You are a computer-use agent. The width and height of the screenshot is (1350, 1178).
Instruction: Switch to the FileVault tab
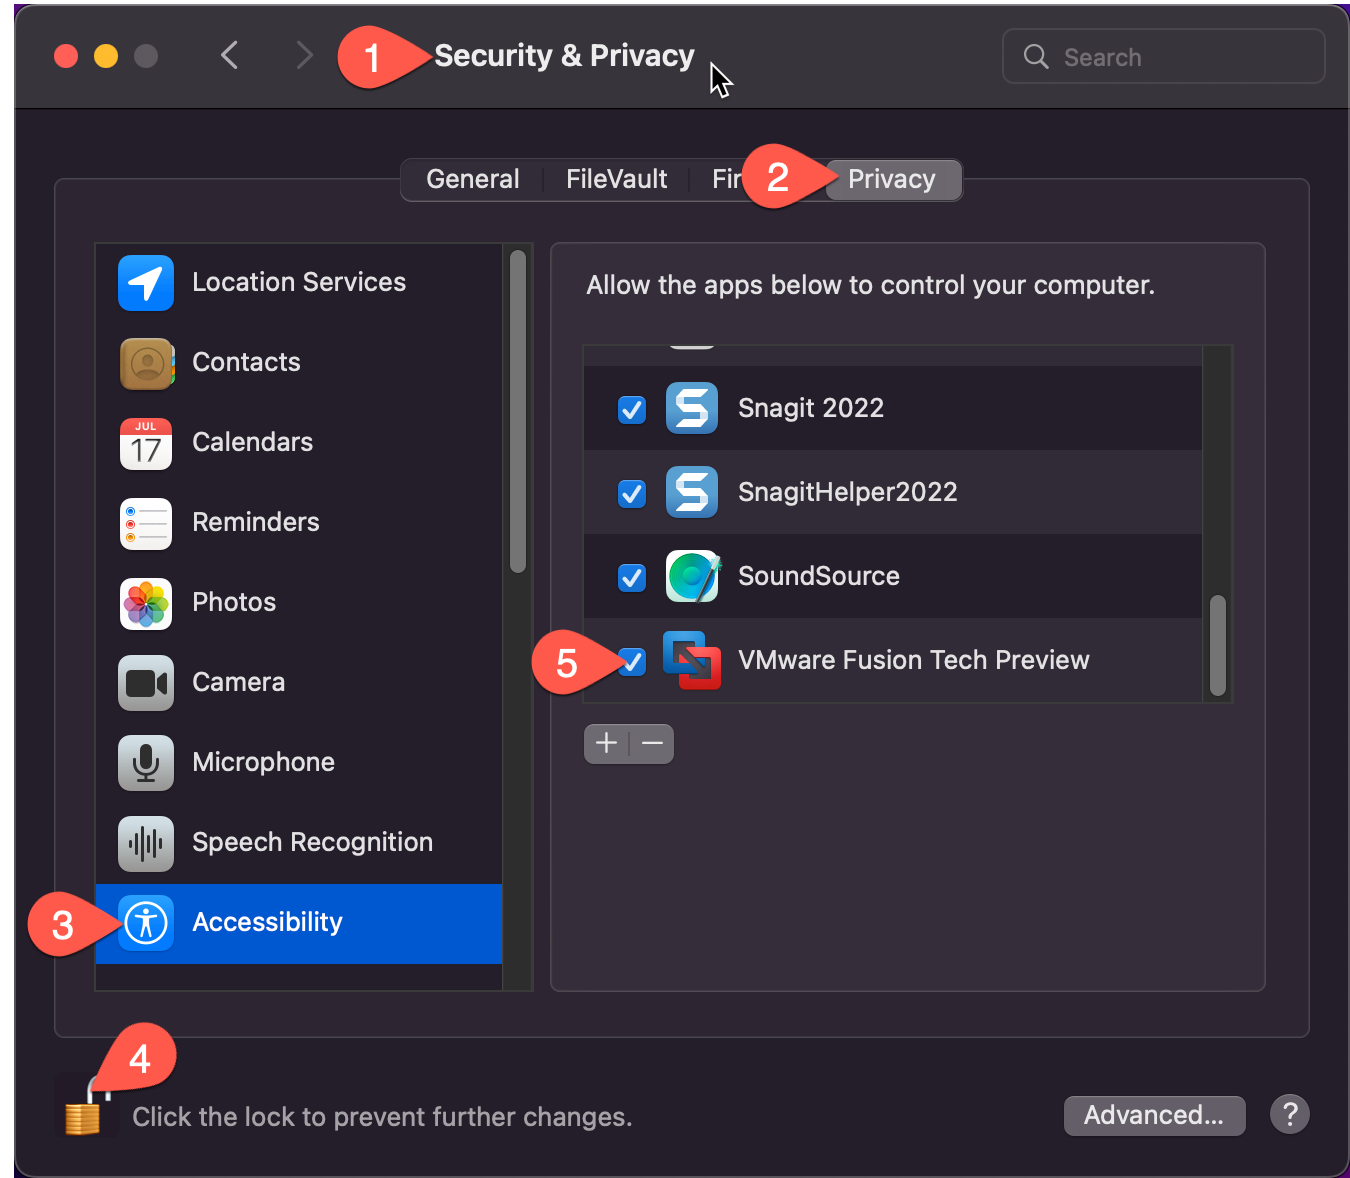tap(616, 180)
